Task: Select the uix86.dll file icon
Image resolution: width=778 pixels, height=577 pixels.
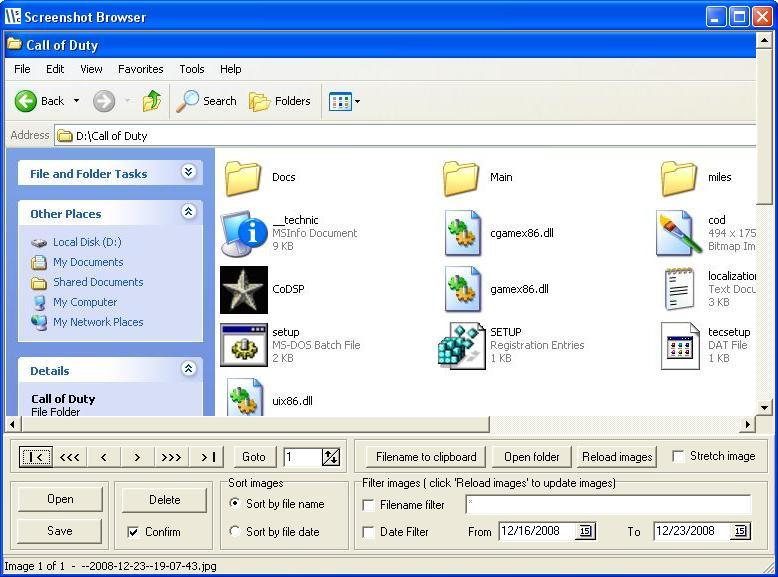Action: click(245, 397)
